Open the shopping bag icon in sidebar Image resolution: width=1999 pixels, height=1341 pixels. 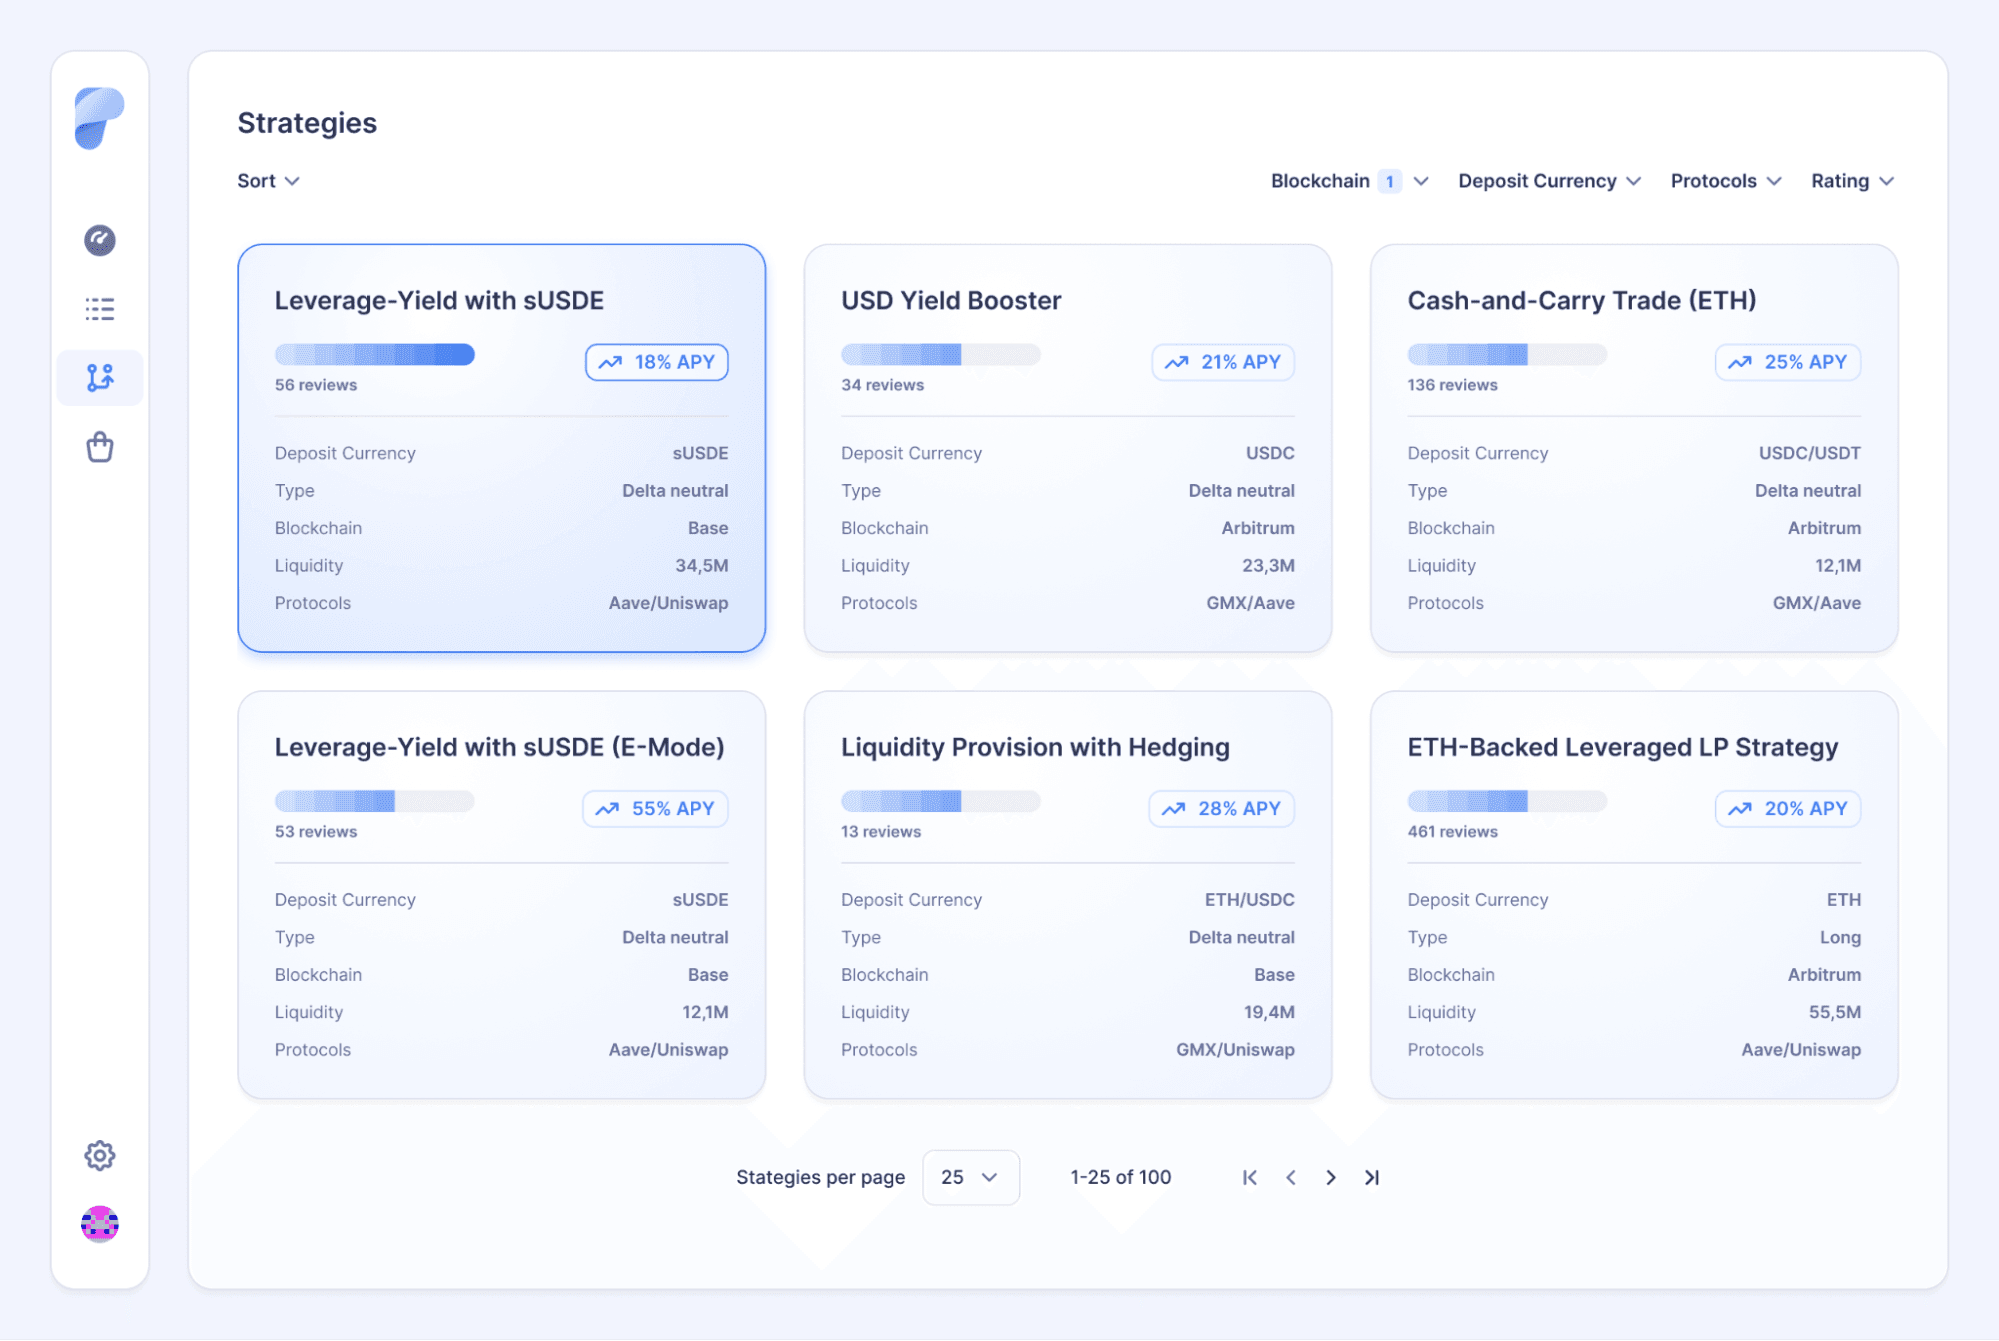[99, 447]
